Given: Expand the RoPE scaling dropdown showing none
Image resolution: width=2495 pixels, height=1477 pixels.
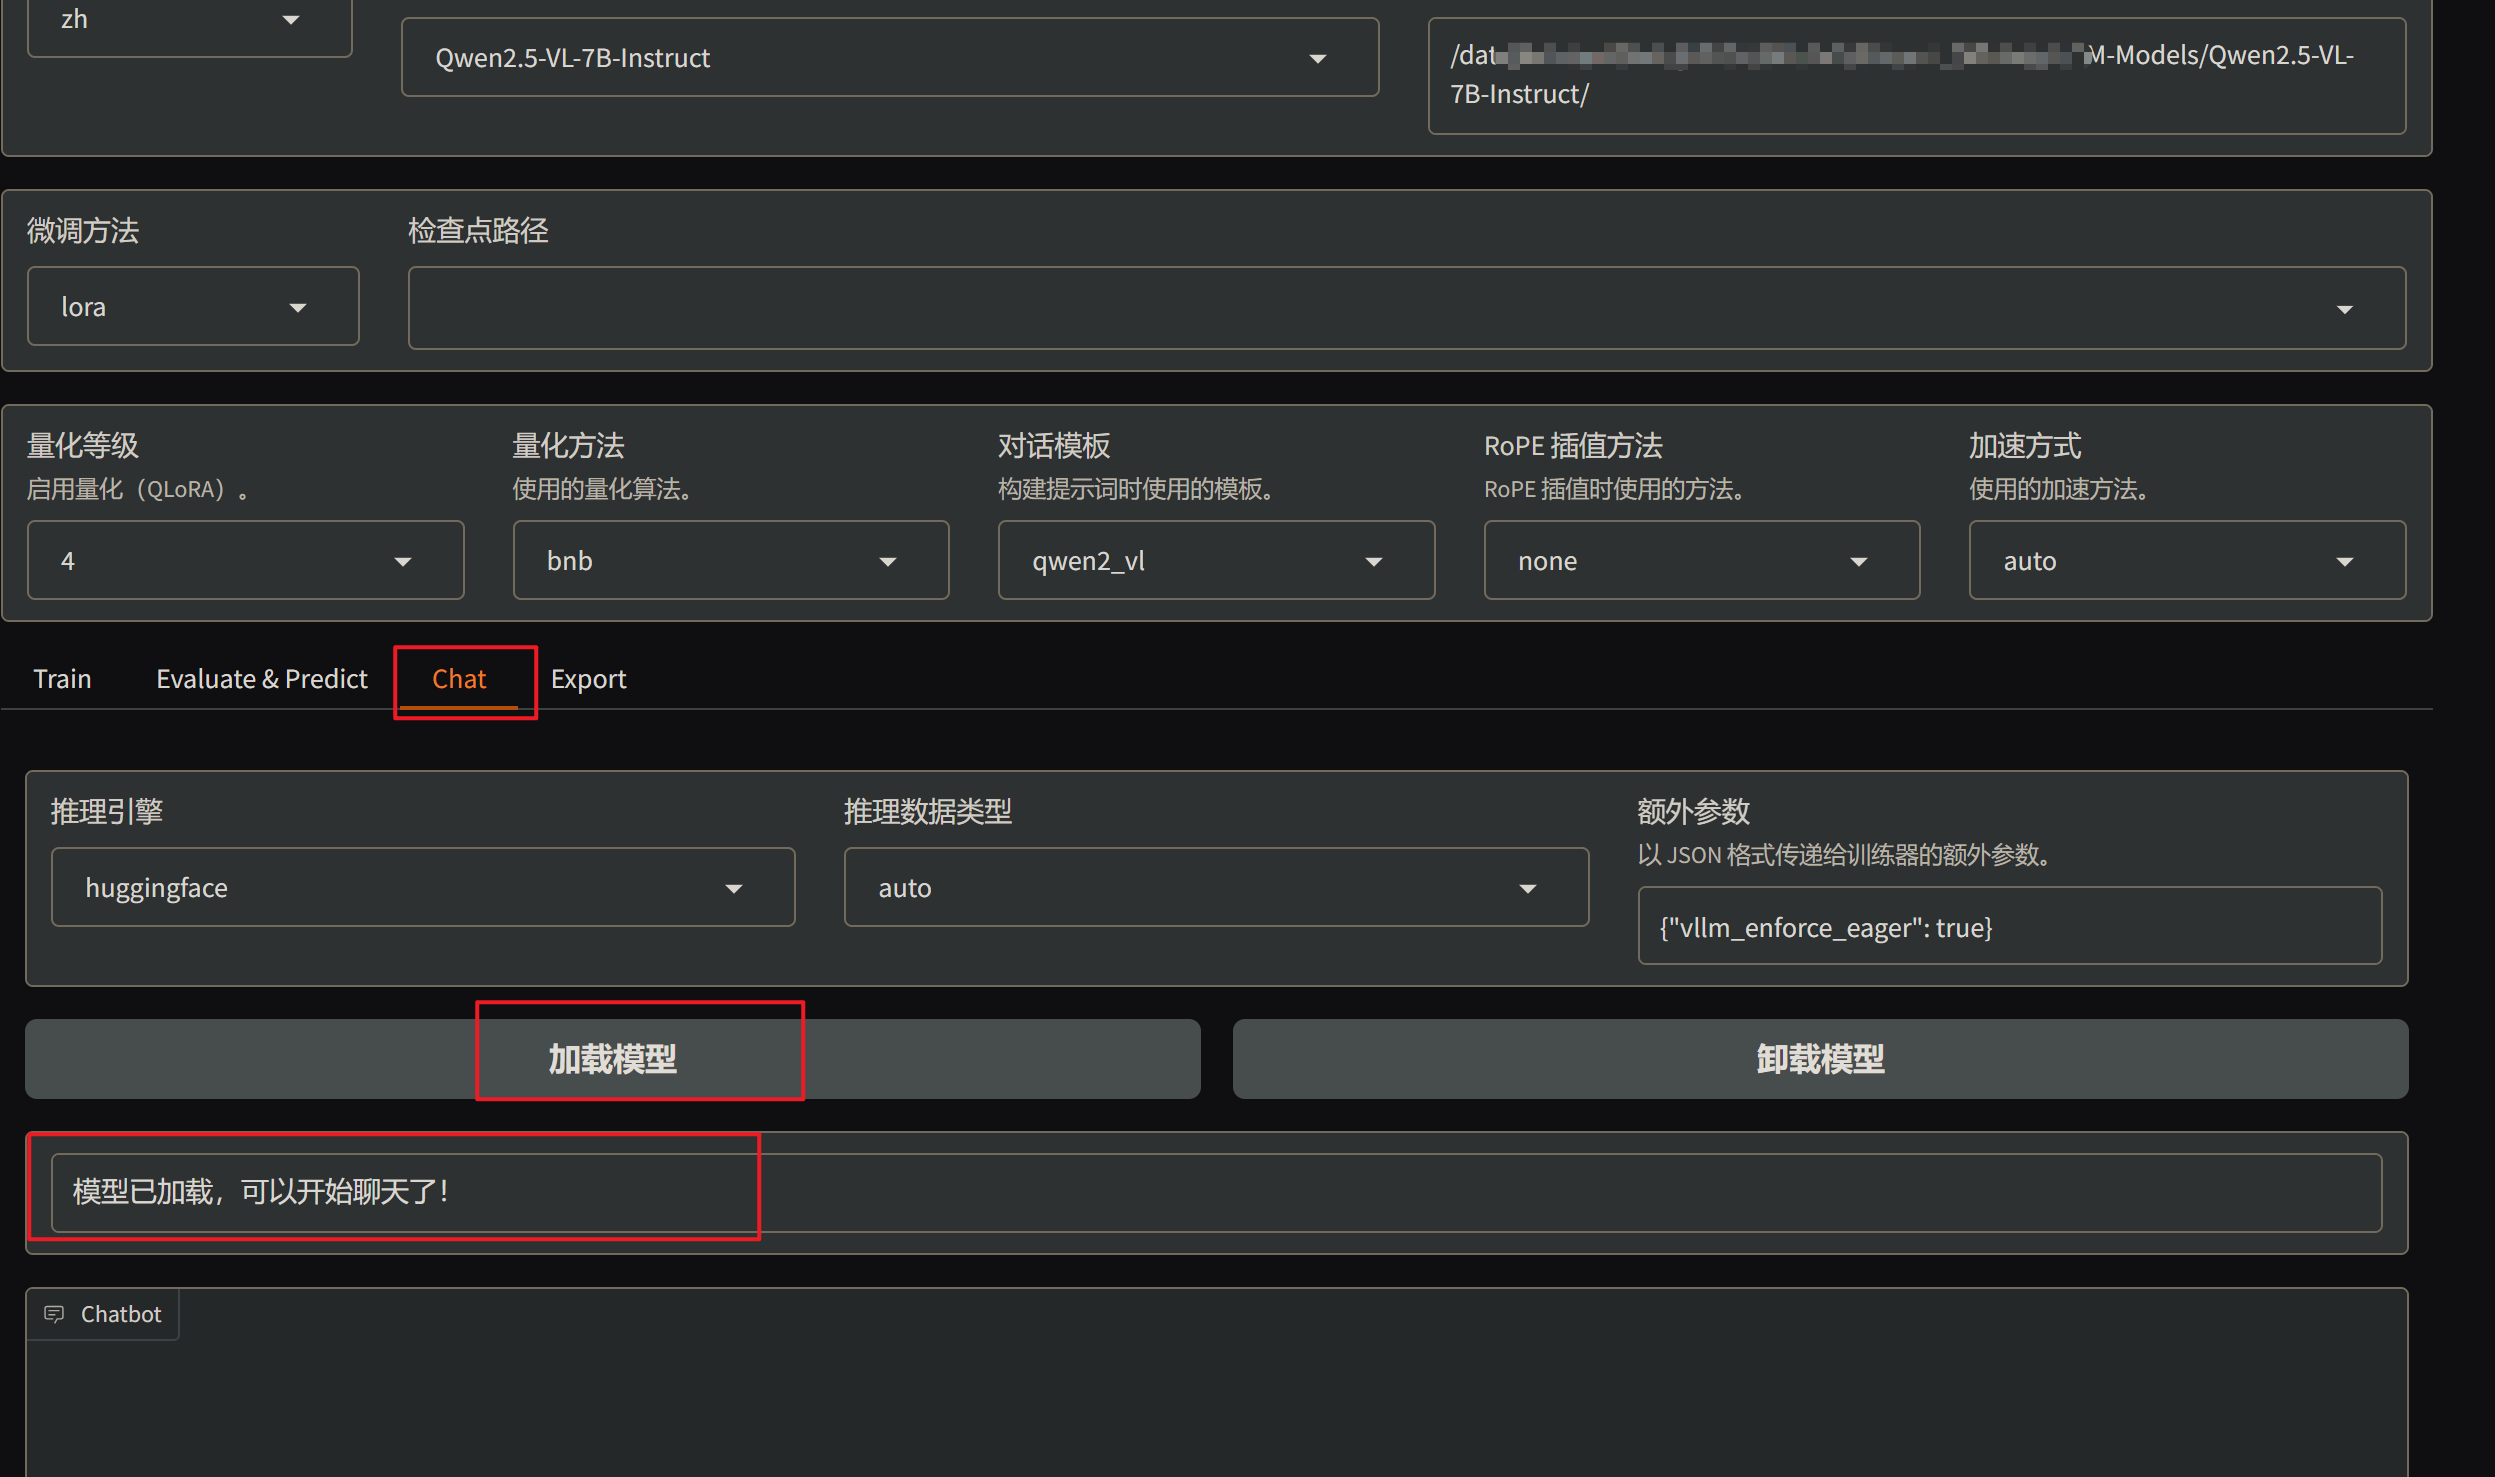Looking at the screenshot, I should tap(1701, 561).
